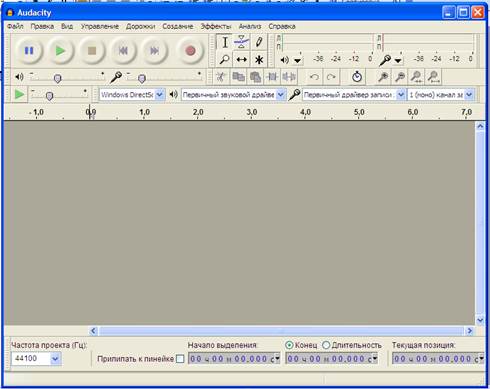Image resolution: width=490 pixels, height=389 pixels.
Task: Select the Envelope tool
Action: (241, 42)
